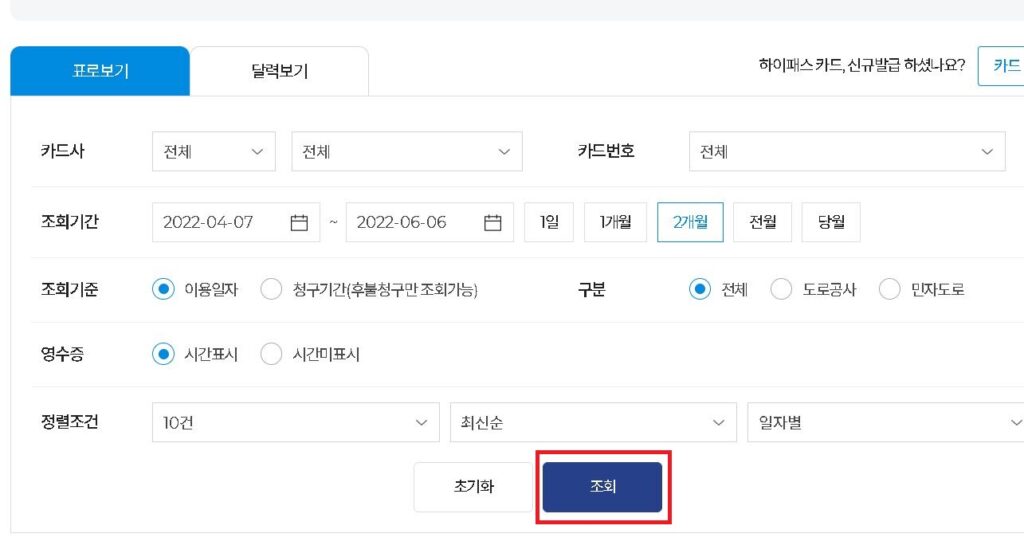
Task: Switch to the 표로보기 tab
Action: click(x=100, y=71)
